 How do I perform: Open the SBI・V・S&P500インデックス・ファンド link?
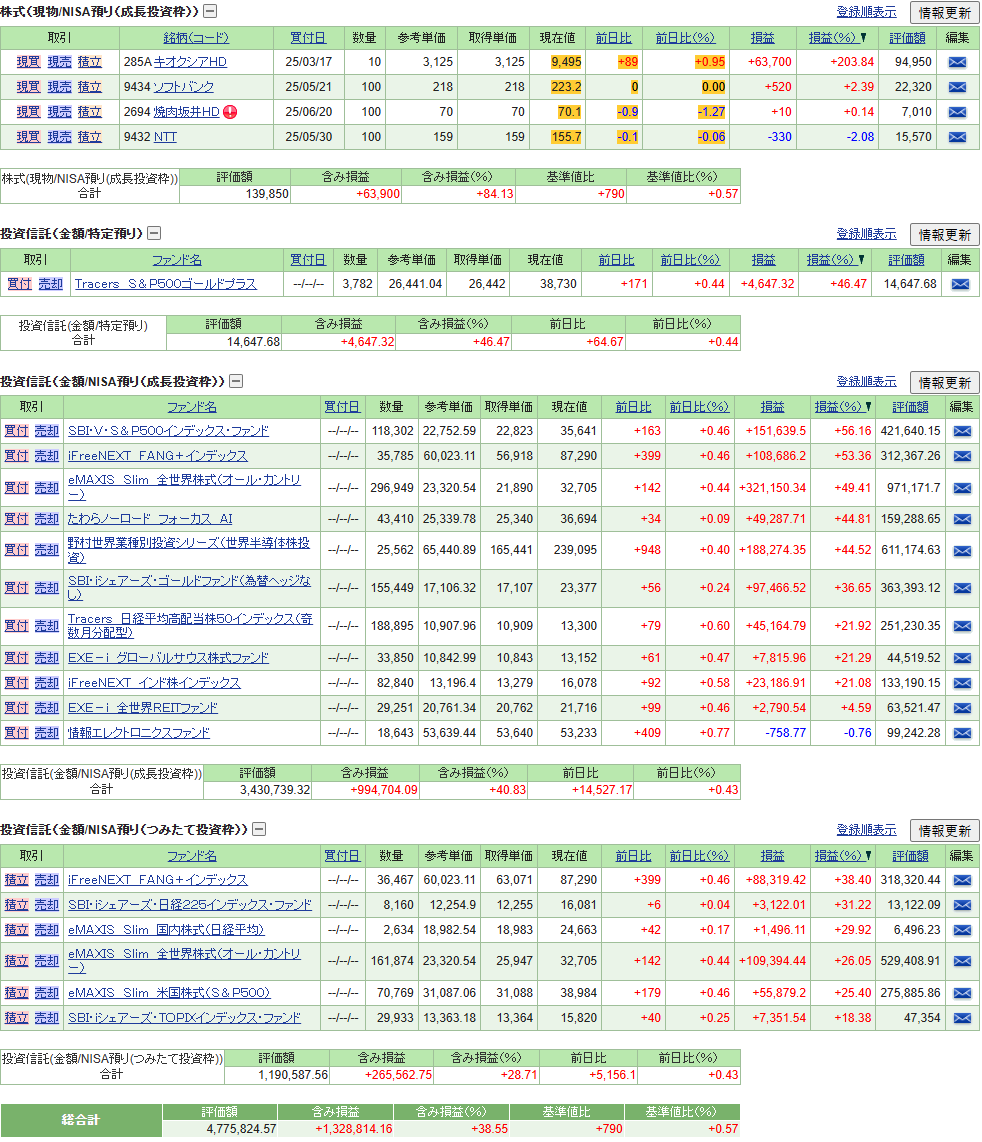tap(168, 431)
